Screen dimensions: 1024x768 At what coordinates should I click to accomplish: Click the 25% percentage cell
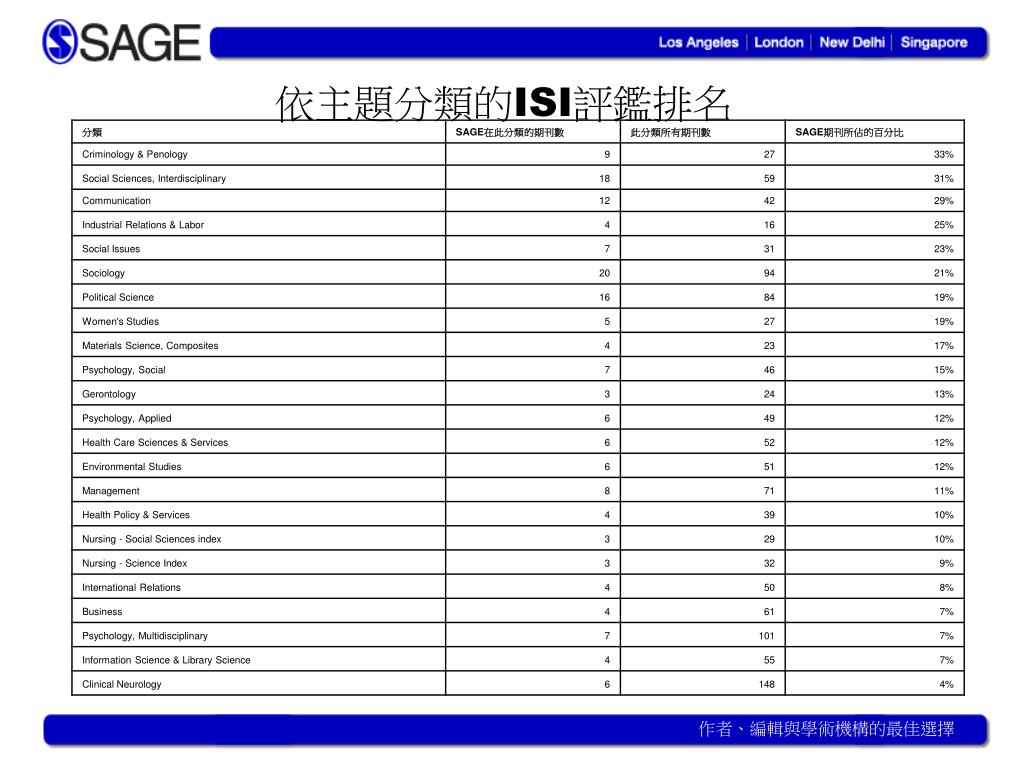pos(943,225)
